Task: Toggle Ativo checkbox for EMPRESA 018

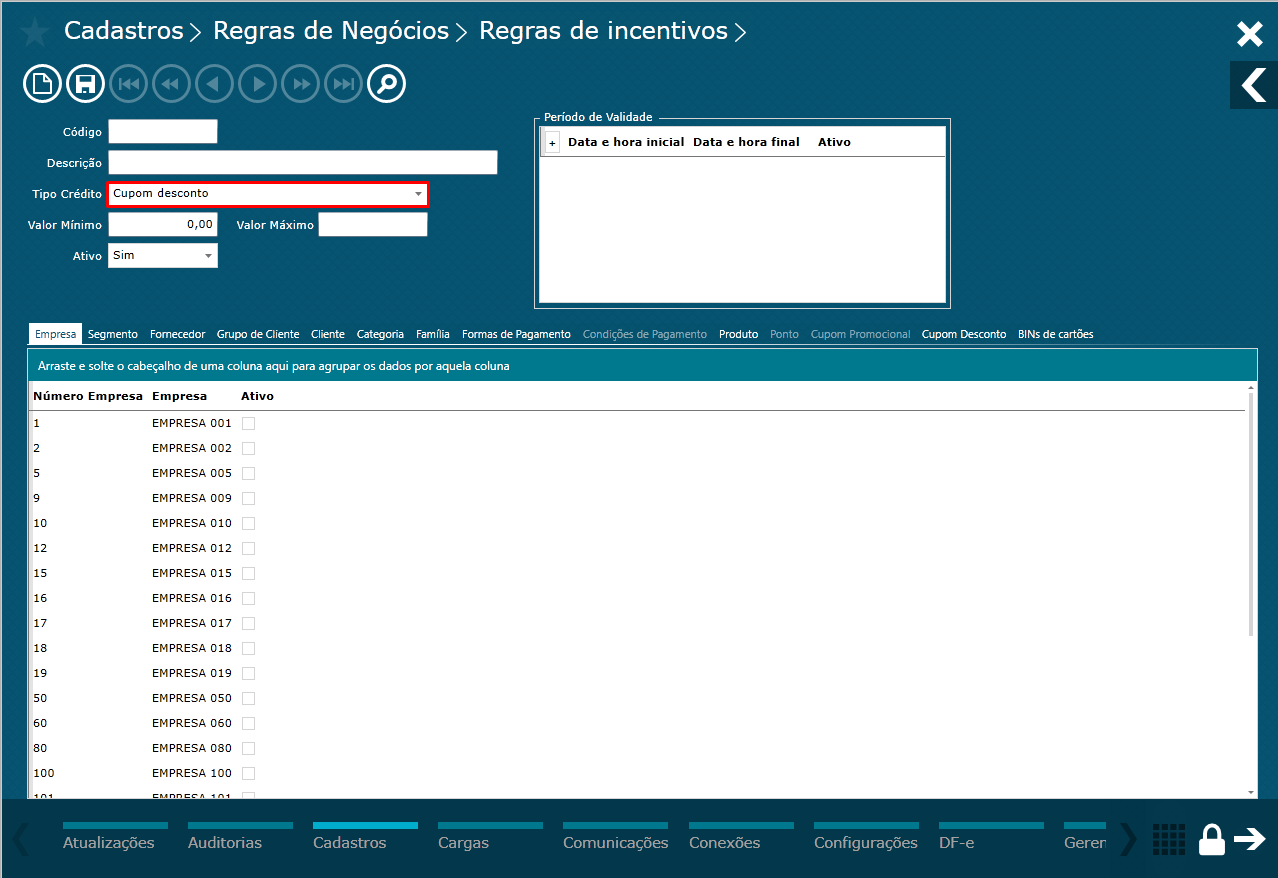Action: point(248,648)
